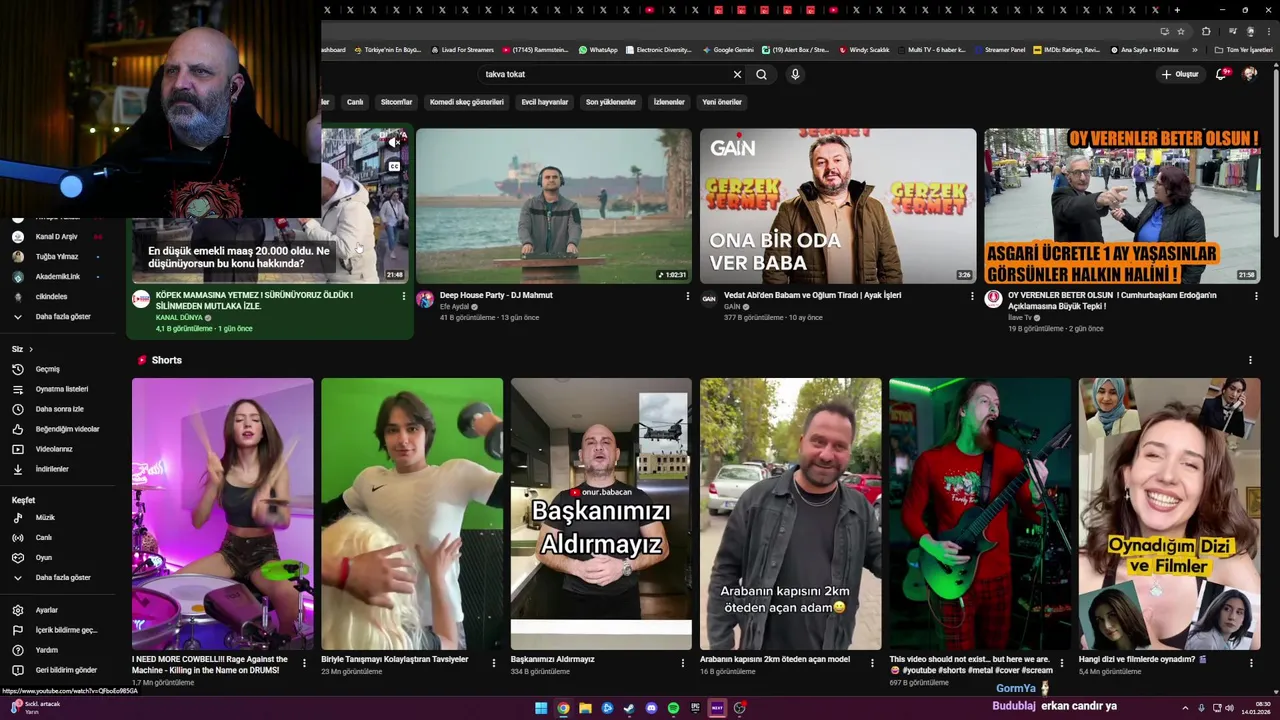Open Yardım help in the sidebar

point(58,650)
